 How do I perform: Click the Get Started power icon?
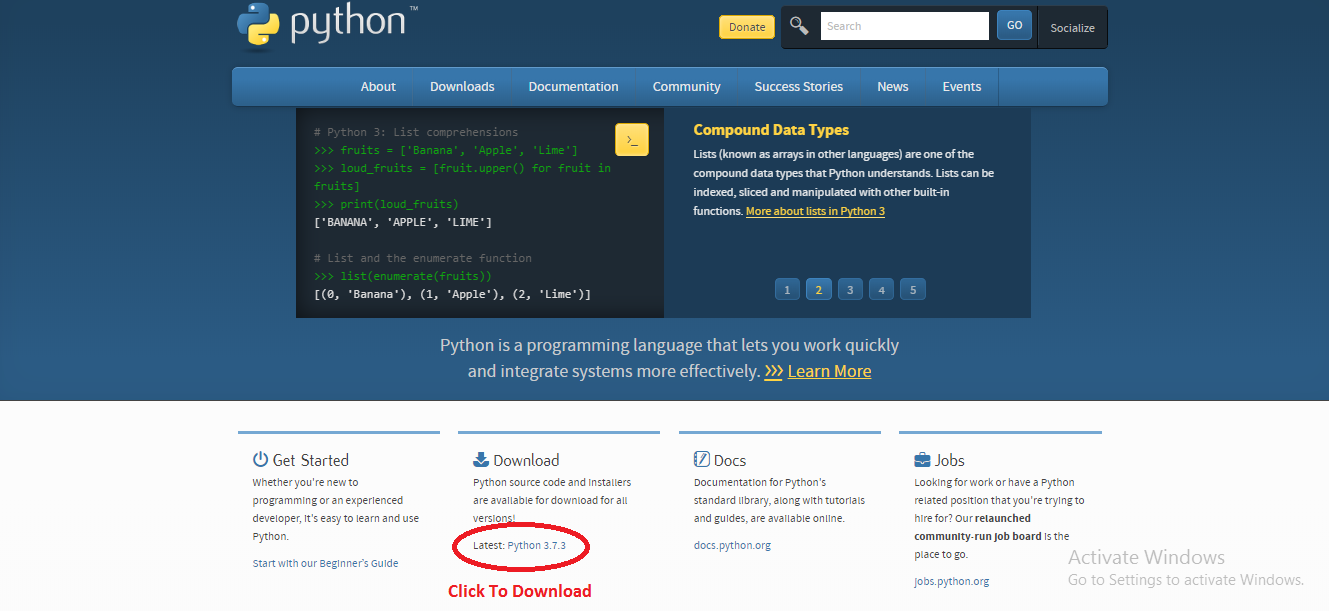pos(259,459)
